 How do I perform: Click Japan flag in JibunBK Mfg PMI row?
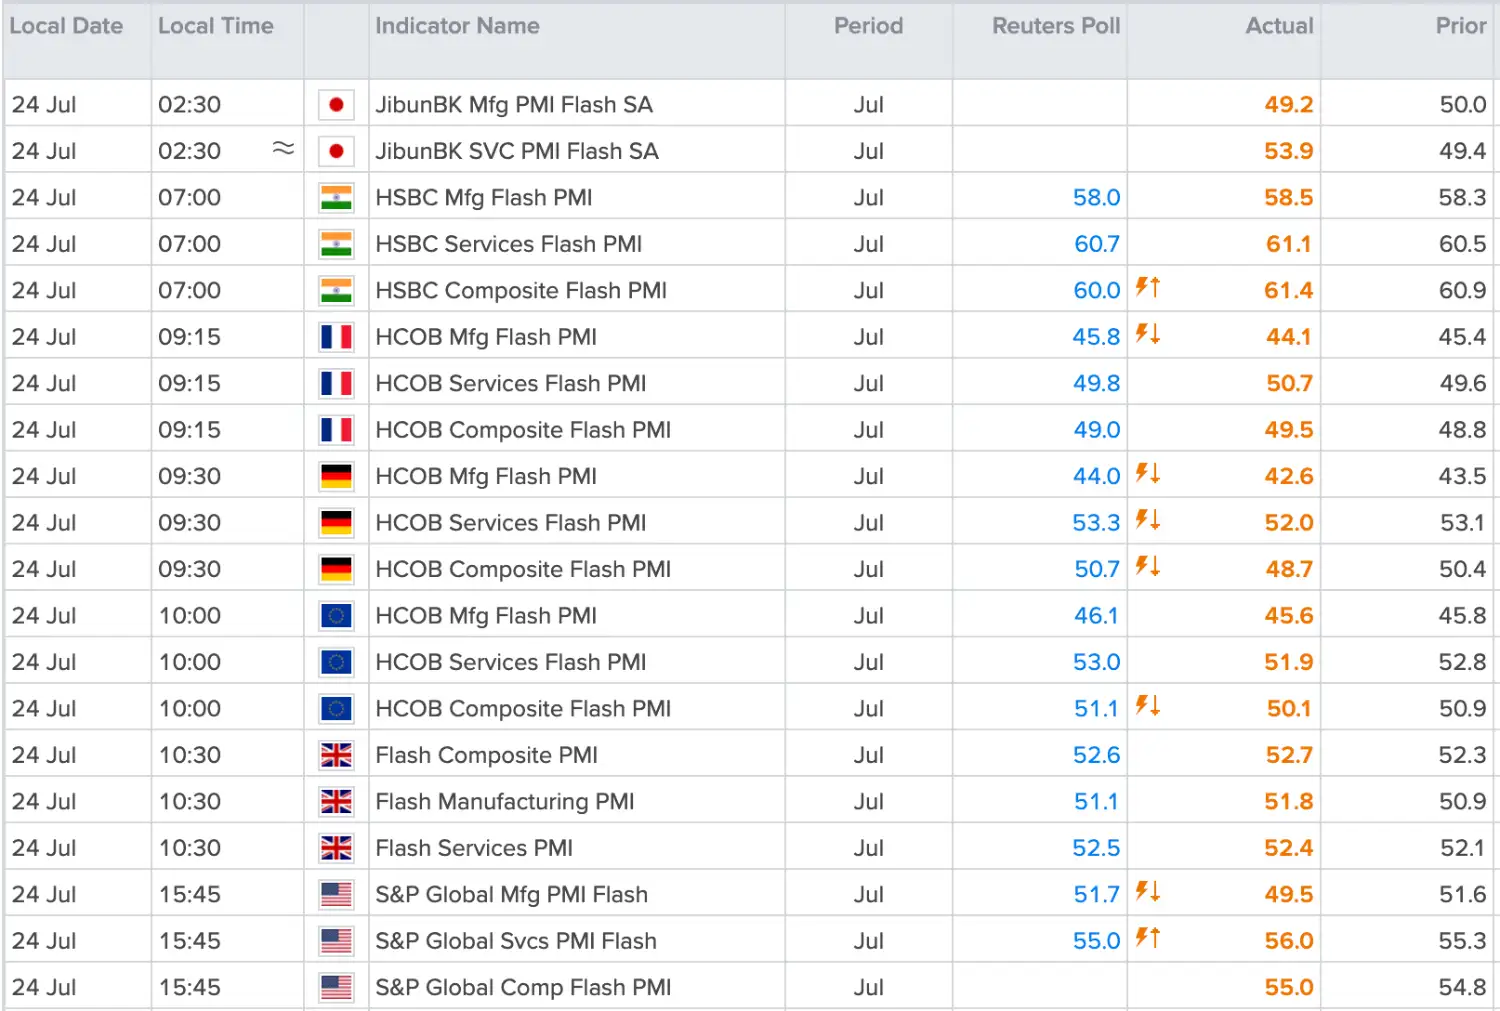[336, 105]
